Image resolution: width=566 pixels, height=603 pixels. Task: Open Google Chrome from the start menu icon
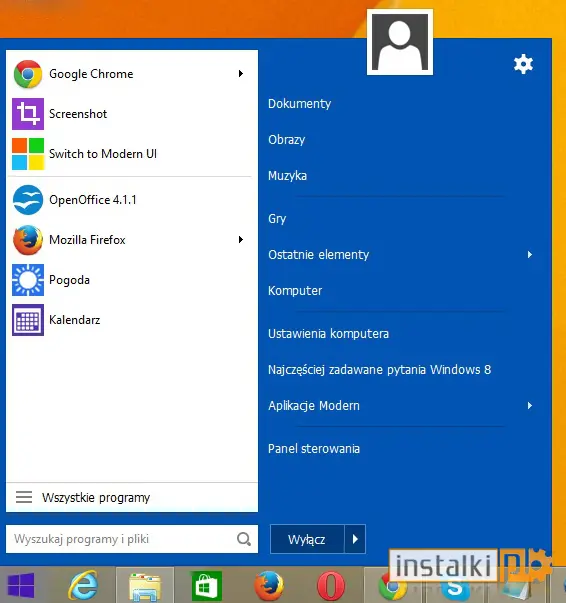tap(28, 74)
